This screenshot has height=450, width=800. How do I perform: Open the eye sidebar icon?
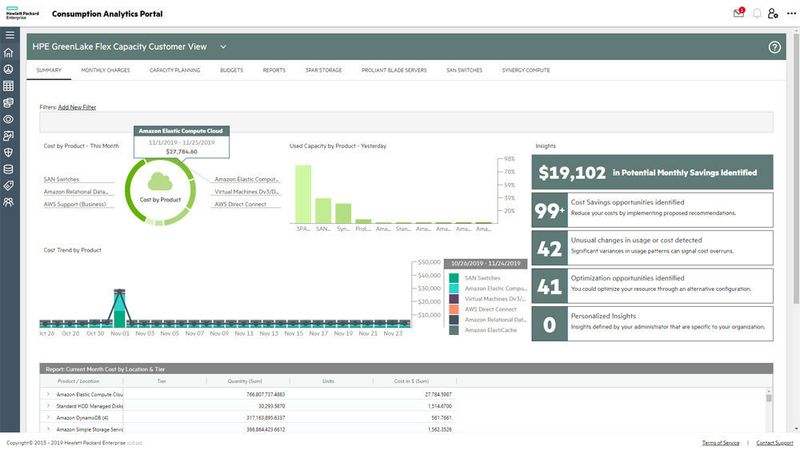(x=9, y=119)
